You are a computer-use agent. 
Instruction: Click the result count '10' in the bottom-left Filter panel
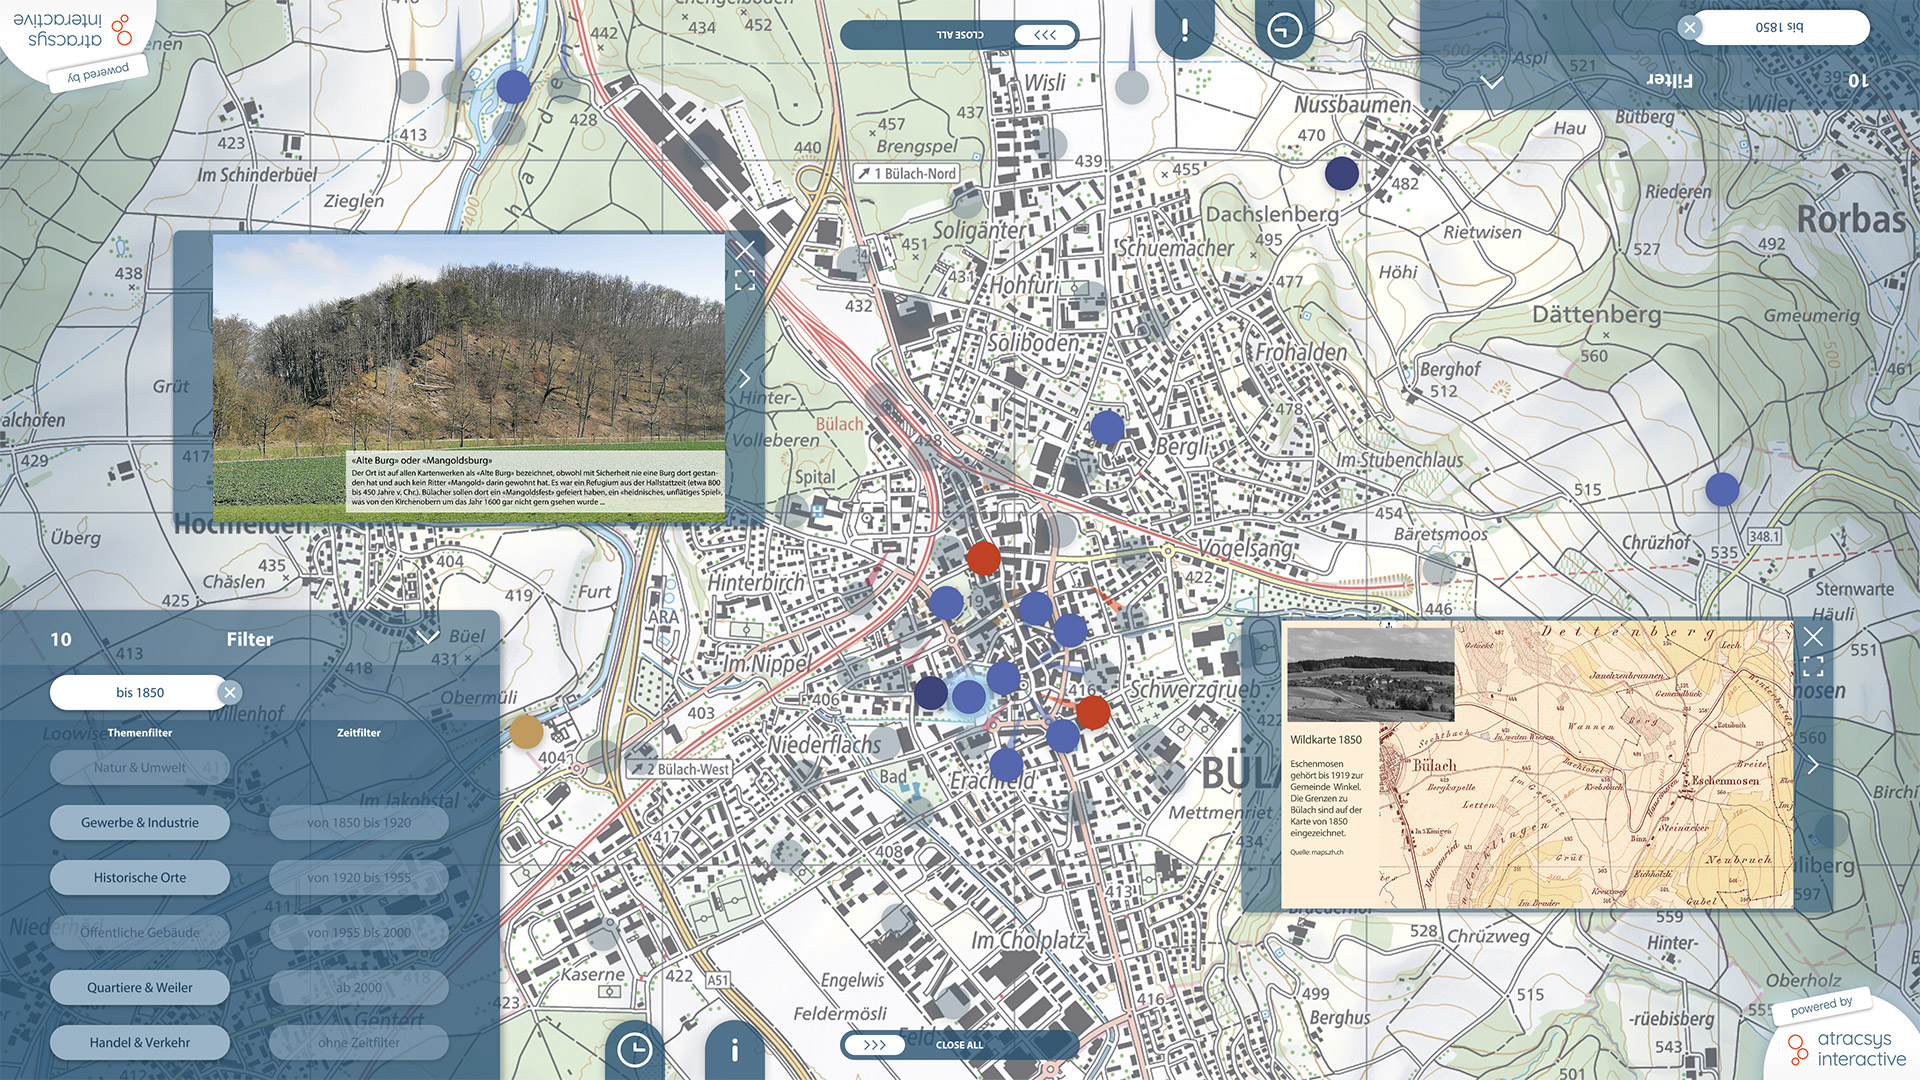coord(61,639)
